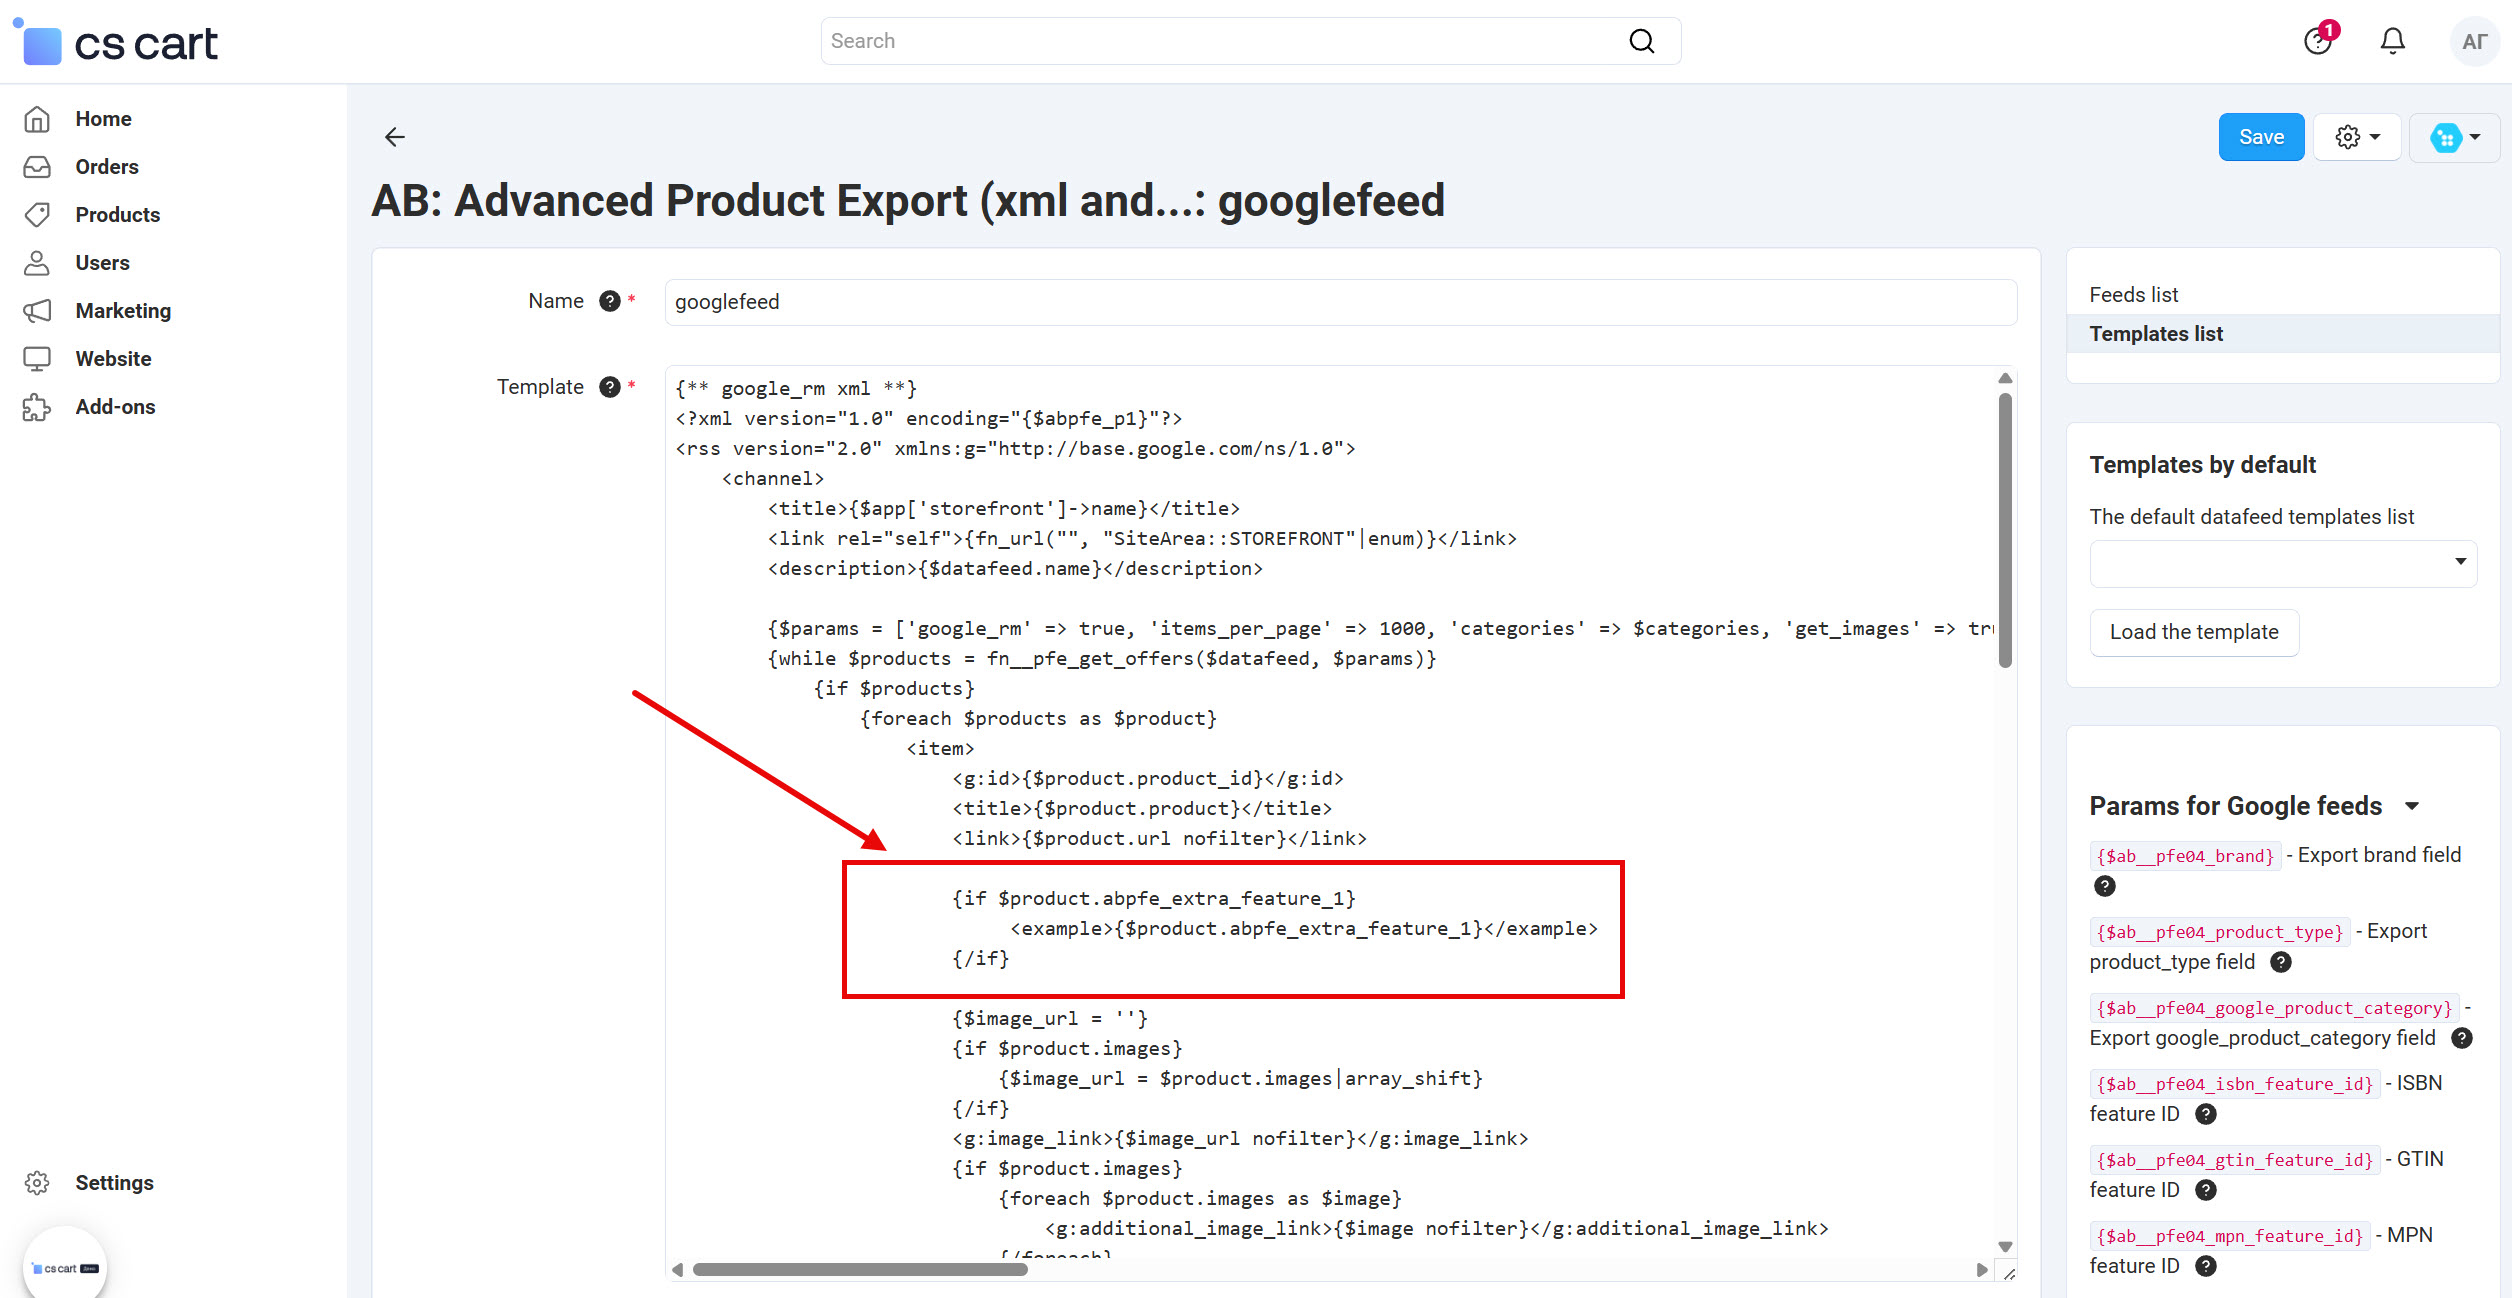
Task: Show help for GTIN feature ID
Action: point(2206,1190)
